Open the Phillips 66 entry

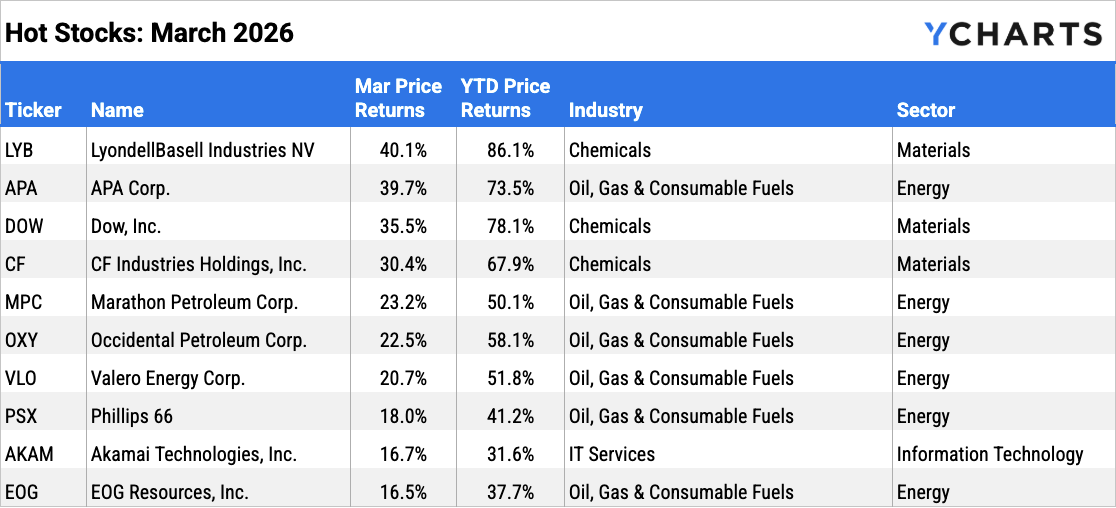coord(130,416)
